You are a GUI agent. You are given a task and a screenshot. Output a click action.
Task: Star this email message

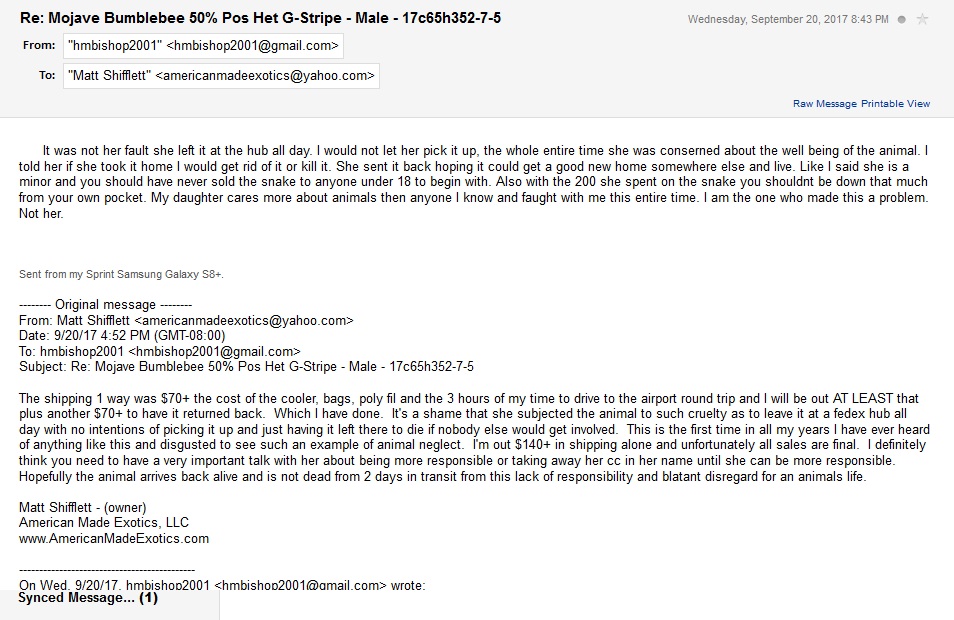click(x=922, y=19)
